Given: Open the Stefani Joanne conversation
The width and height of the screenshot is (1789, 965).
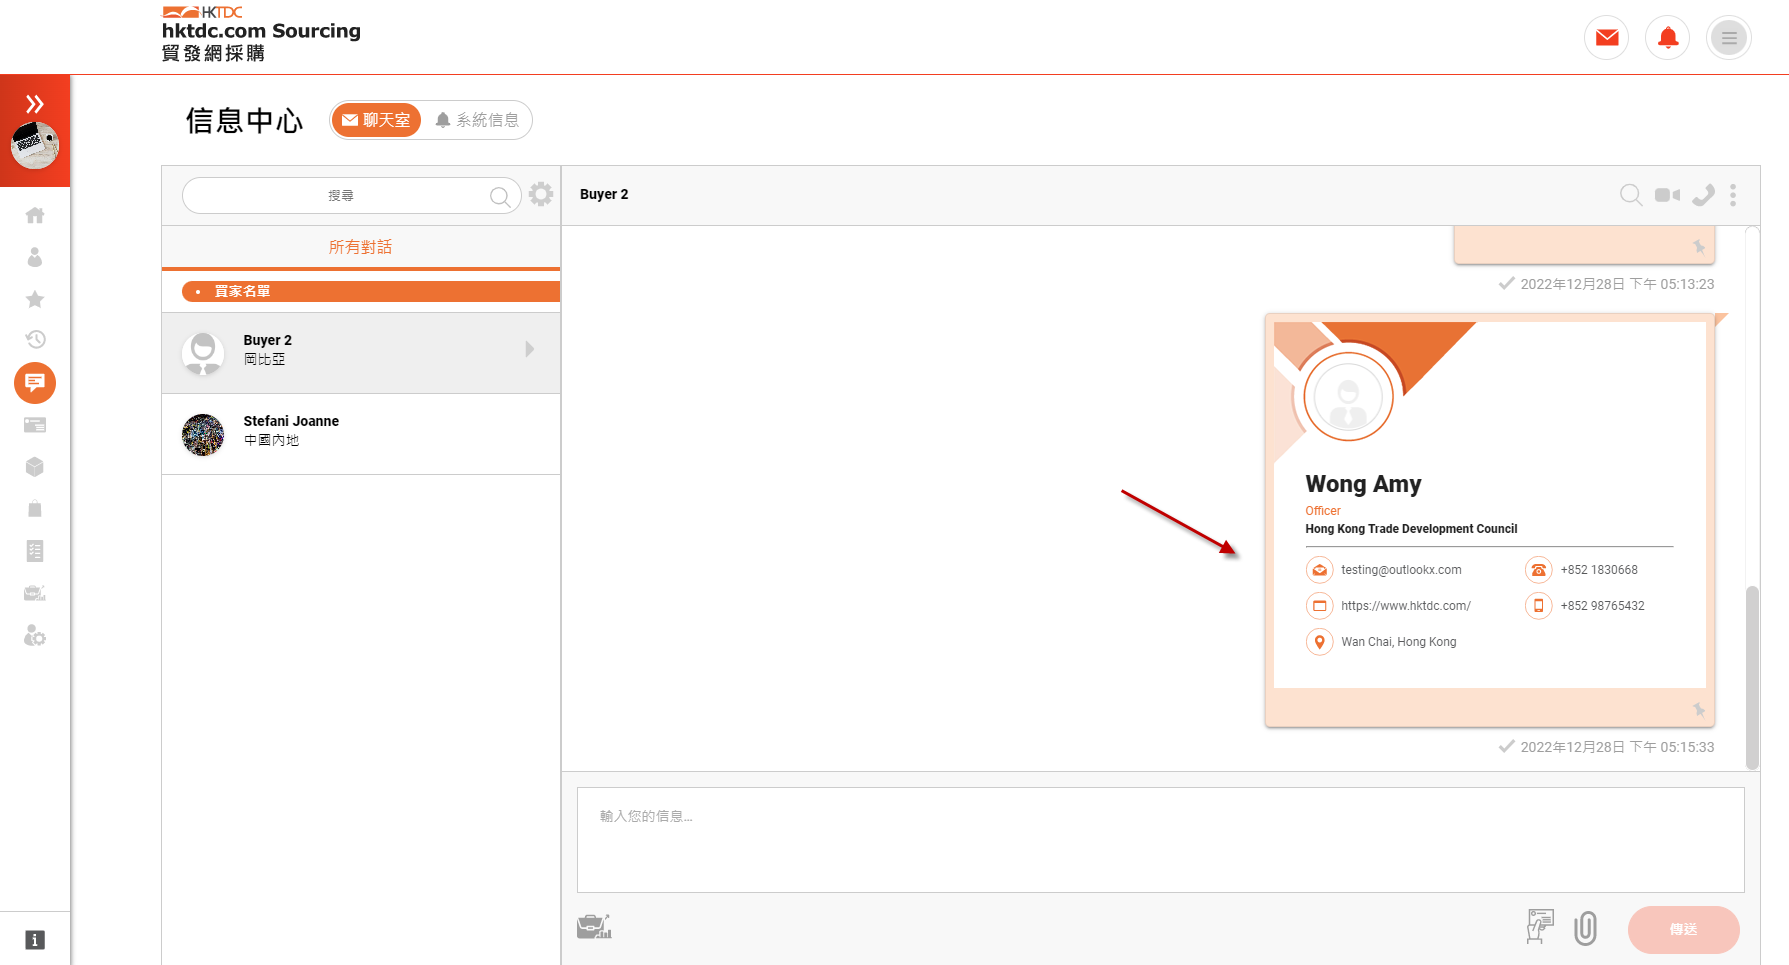Looking at the screenshot, I should pyautogui.click(x=361, y=434).
